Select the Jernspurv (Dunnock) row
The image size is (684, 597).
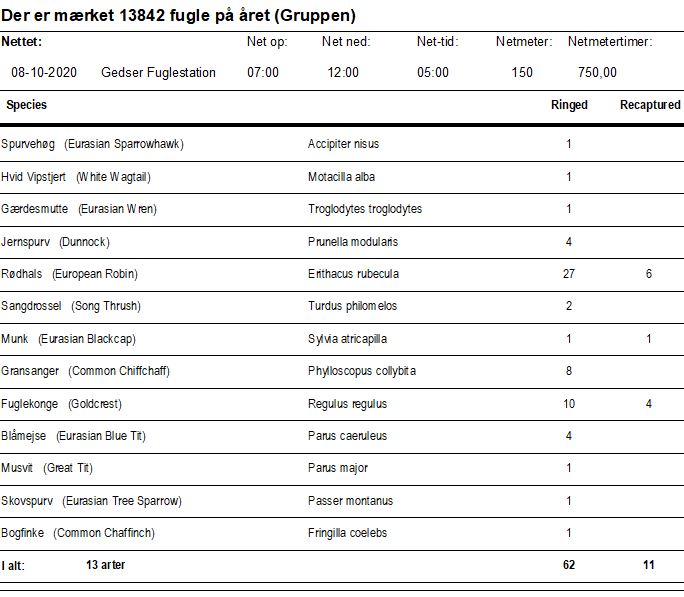point(342,242)
